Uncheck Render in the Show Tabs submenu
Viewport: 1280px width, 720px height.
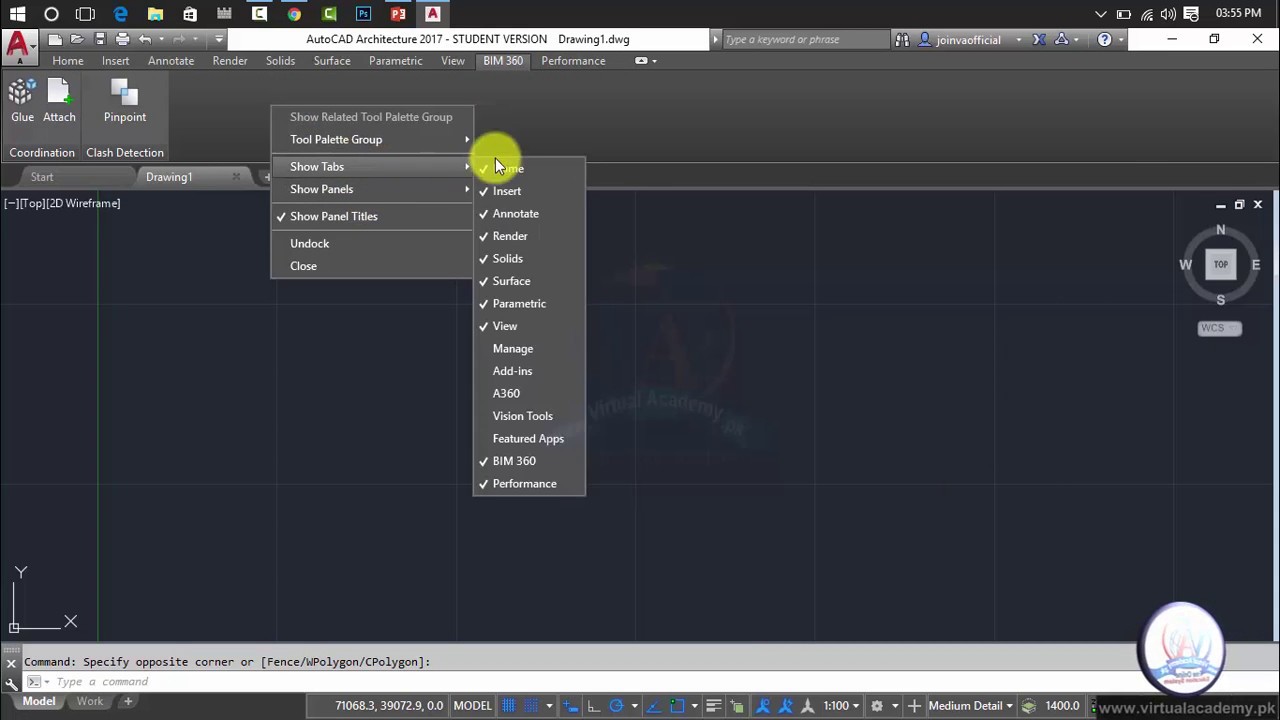pyautogui.click(x=529, y=236)
